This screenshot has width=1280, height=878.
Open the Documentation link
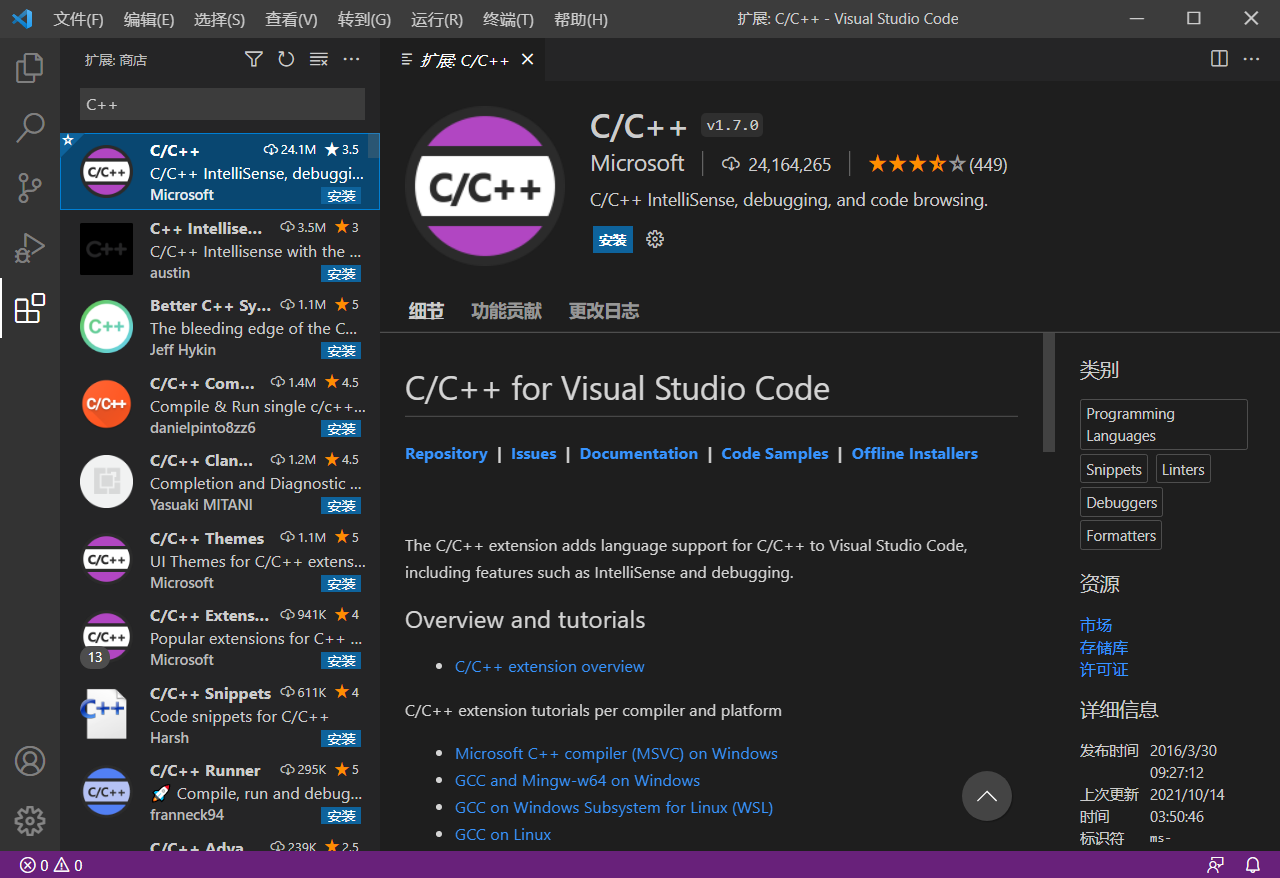639,453
